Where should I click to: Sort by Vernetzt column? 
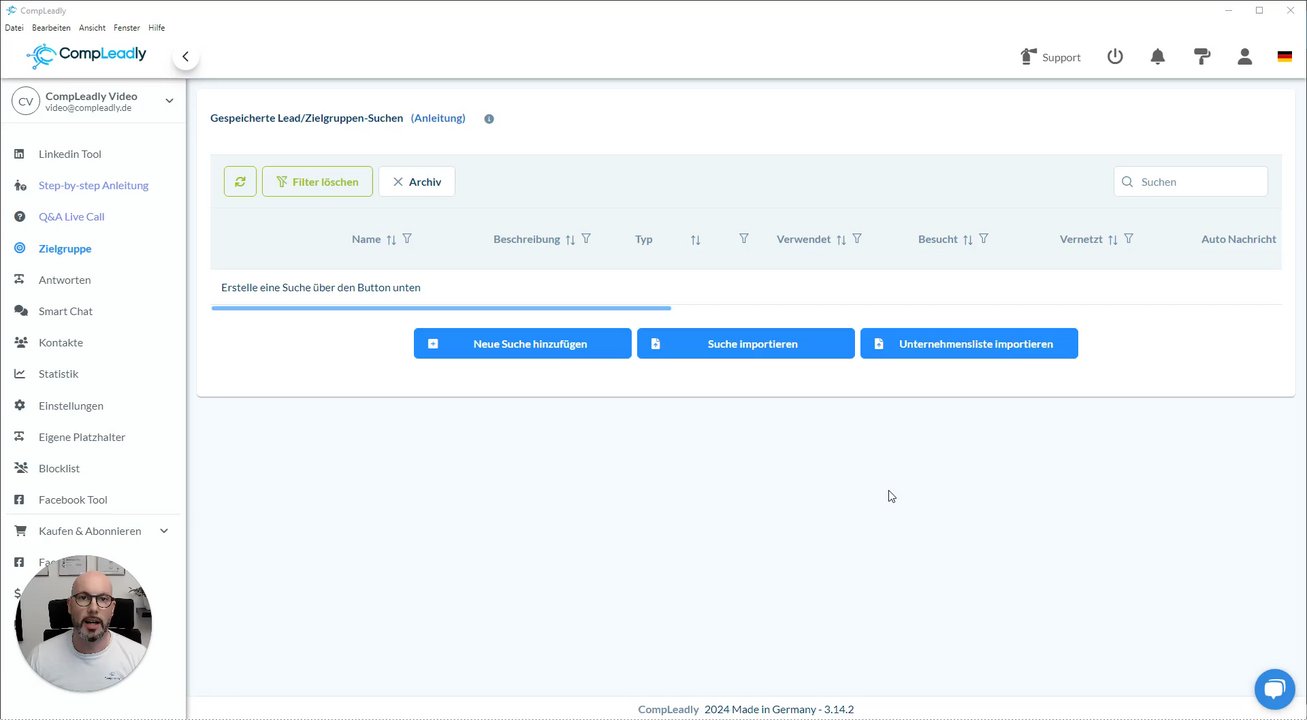[x=1113, y=240]
